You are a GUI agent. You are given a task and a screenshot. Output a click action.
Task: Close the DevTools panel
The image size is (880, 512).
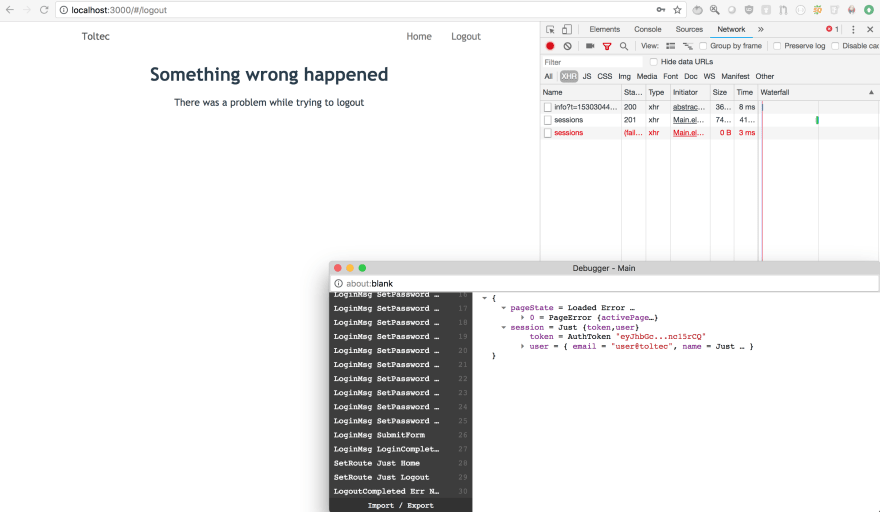(x=870, y=29)
